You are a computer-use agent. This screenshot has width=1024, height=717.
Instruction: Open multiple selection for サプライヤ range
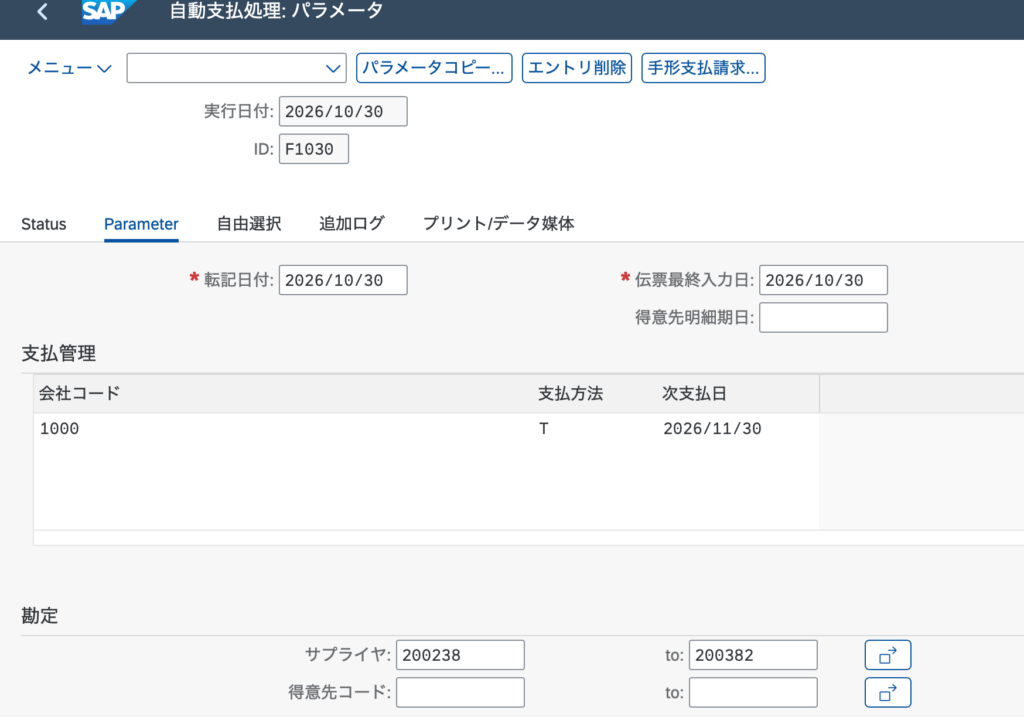[x=888, y=655]
